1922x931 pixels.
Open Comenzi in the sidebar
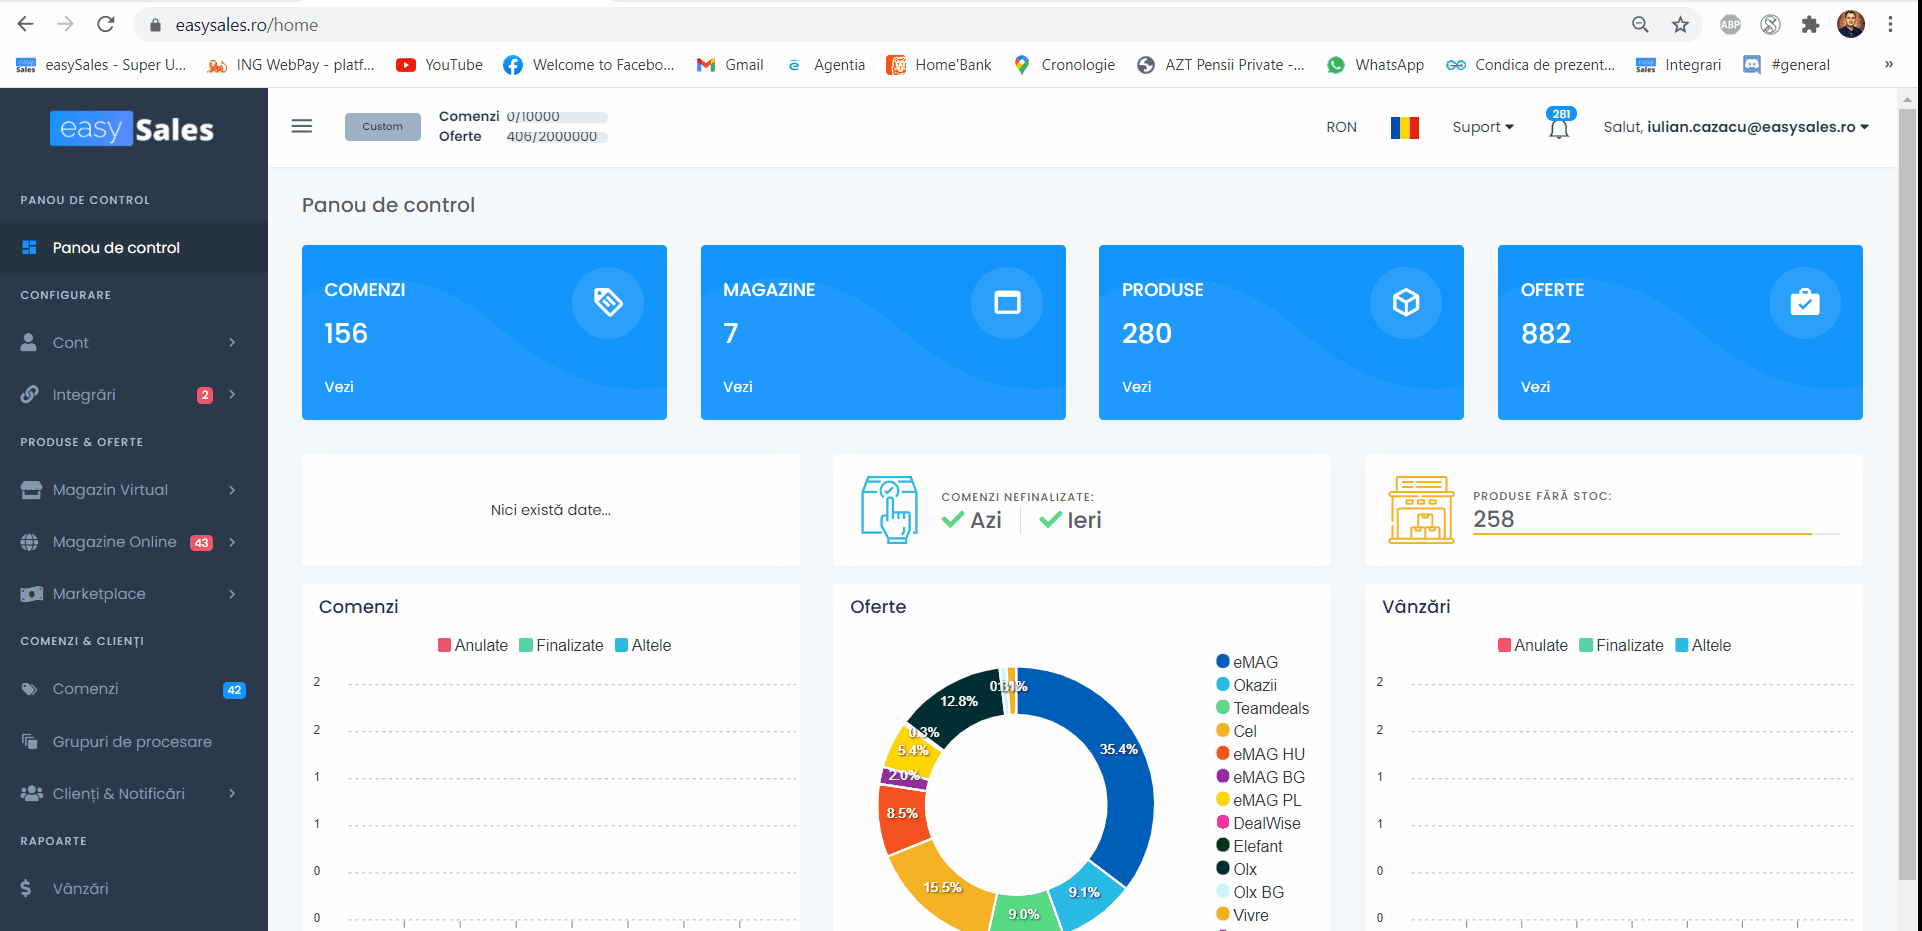click(x=86, y=689)
